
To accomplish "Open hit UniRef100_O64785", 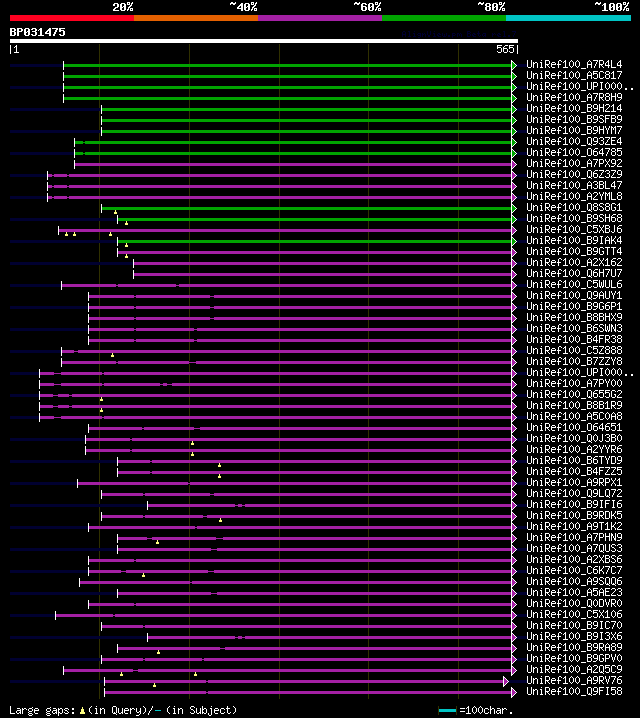I will [x=574, y=152].
